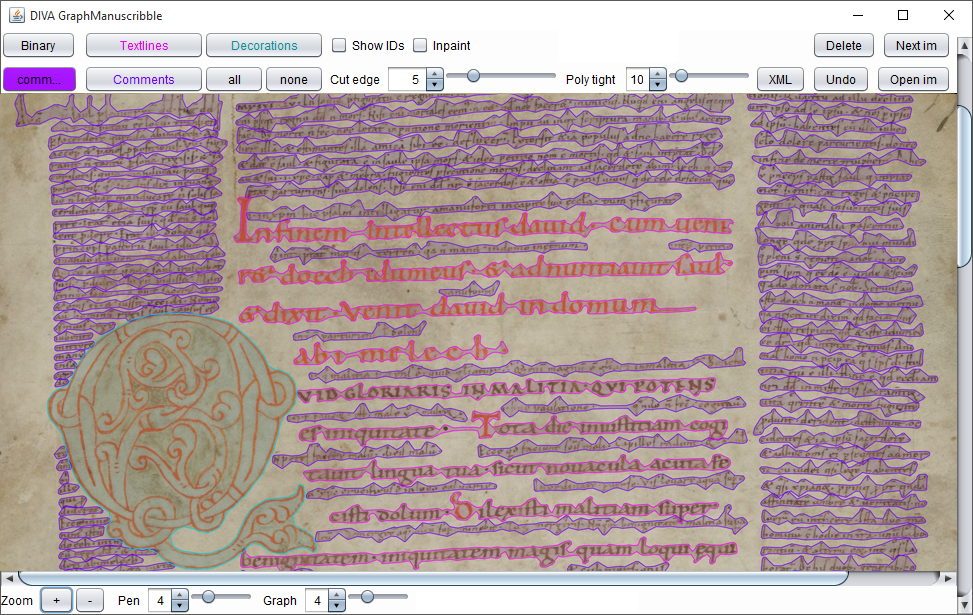Decrease the Graph spinner value

[336, 606]
